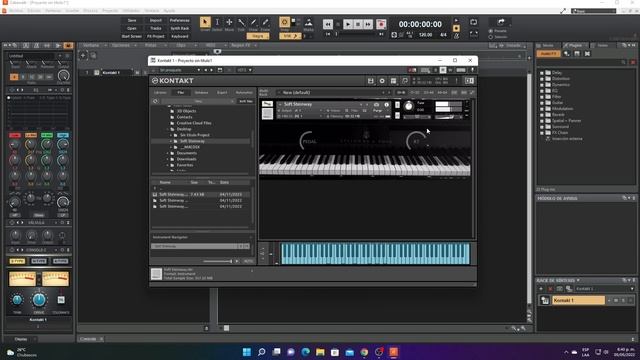This screenshot has width=640, height=360.
Task: Click the Open button
Action: (132, 28)
